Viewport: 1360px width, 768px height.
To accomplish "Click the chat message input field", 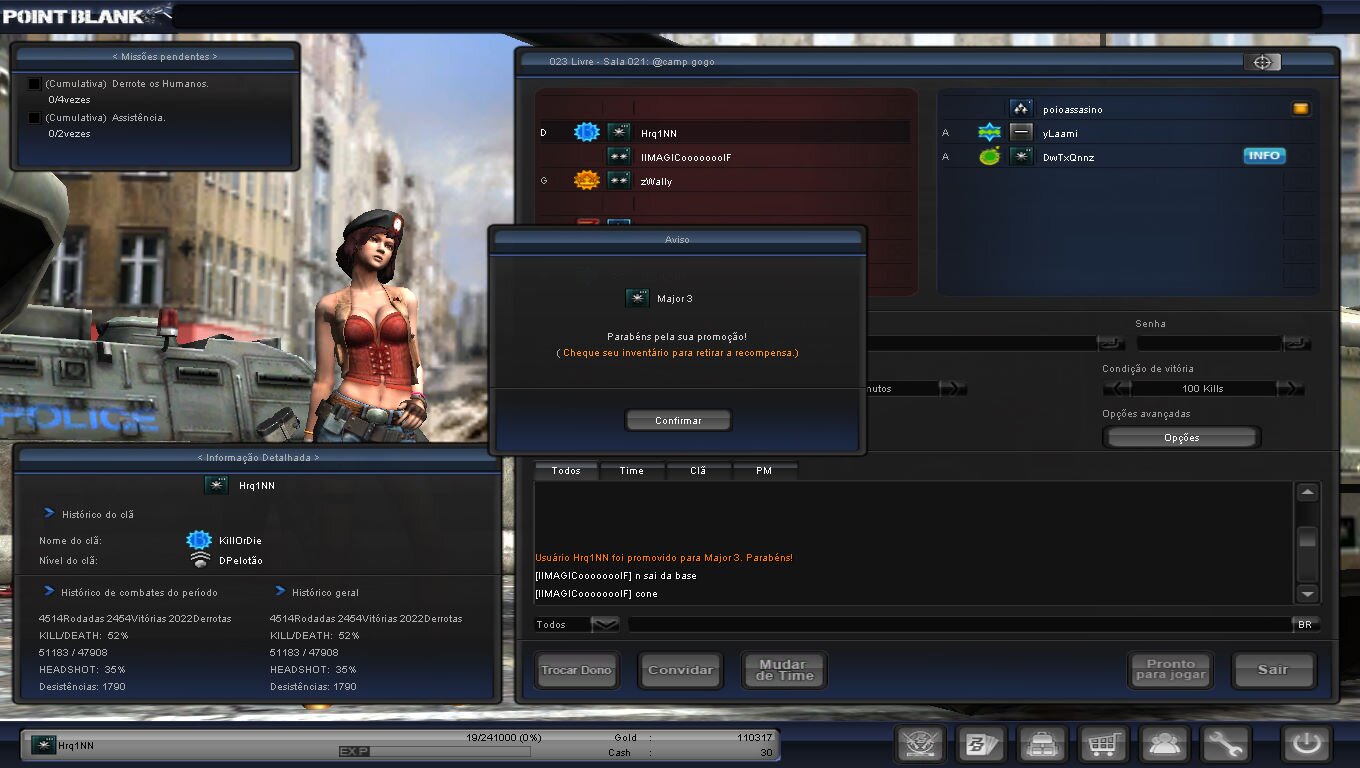I will 960,624.
